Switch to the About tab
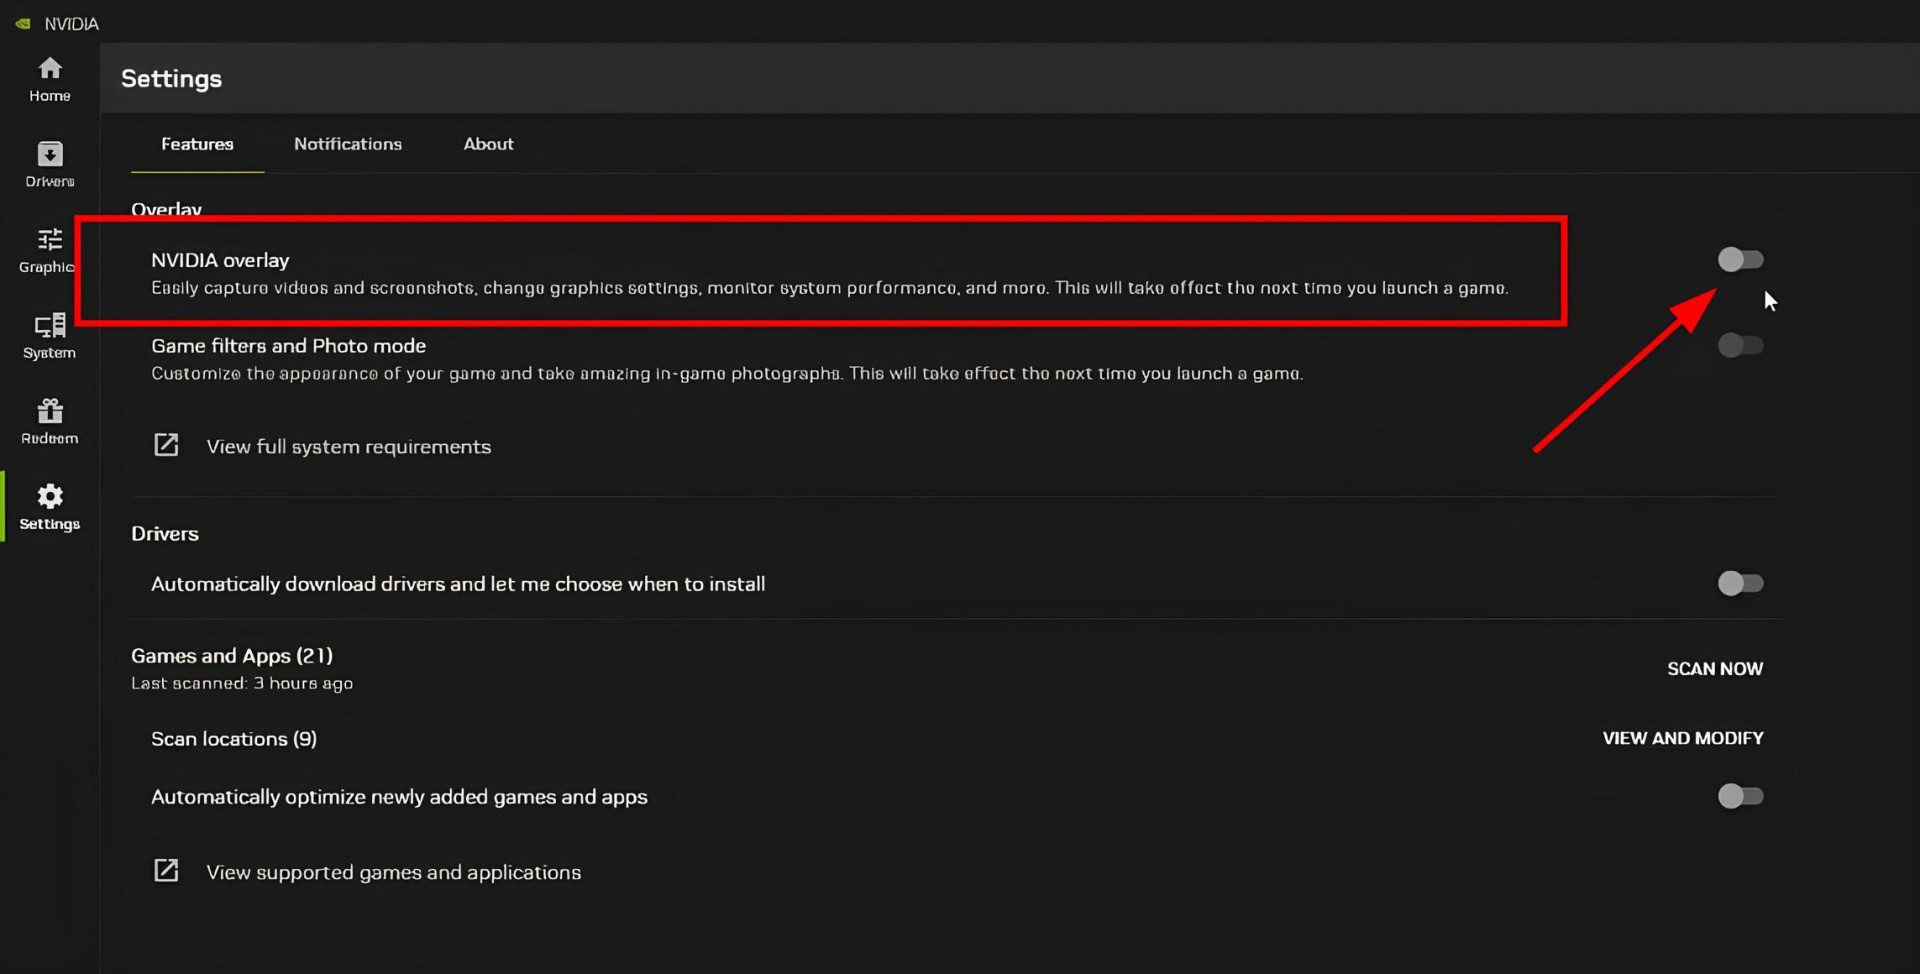1920x974 pixels. point(488,144)
